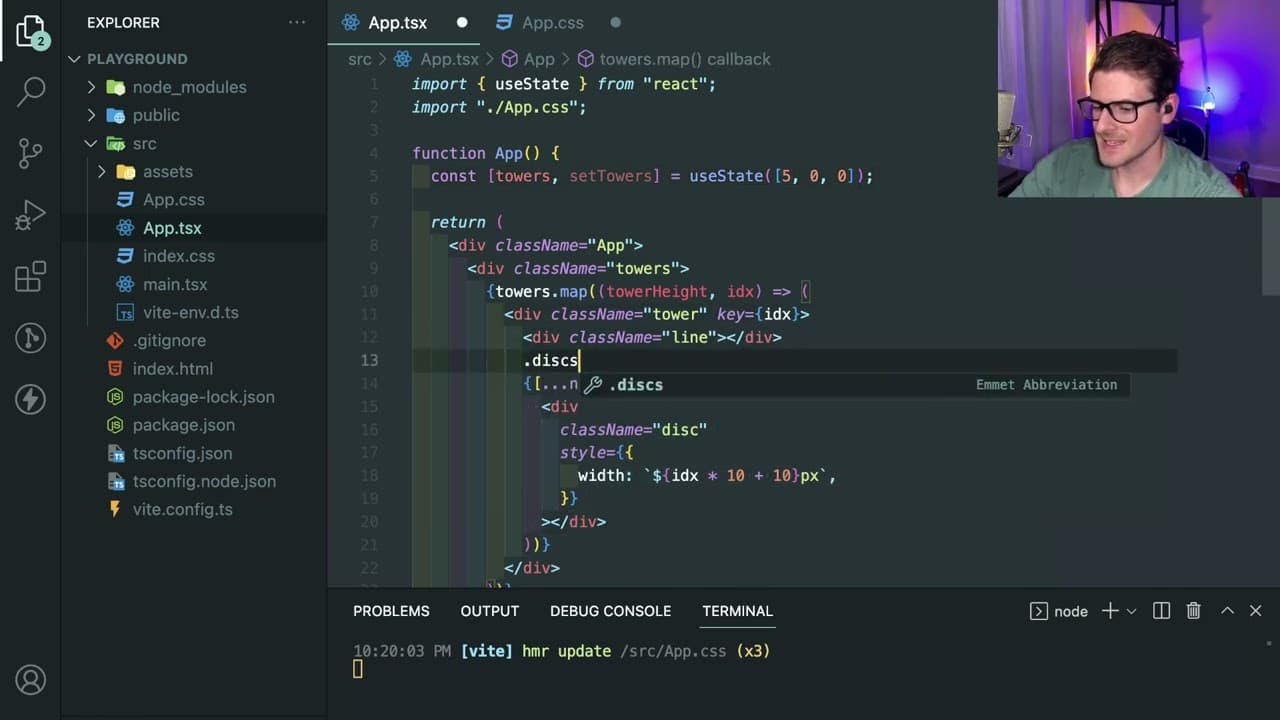This screenshot has height=720, width=1280.
Task: Open the Extensions view icon
Action: [x=31, y=276]
